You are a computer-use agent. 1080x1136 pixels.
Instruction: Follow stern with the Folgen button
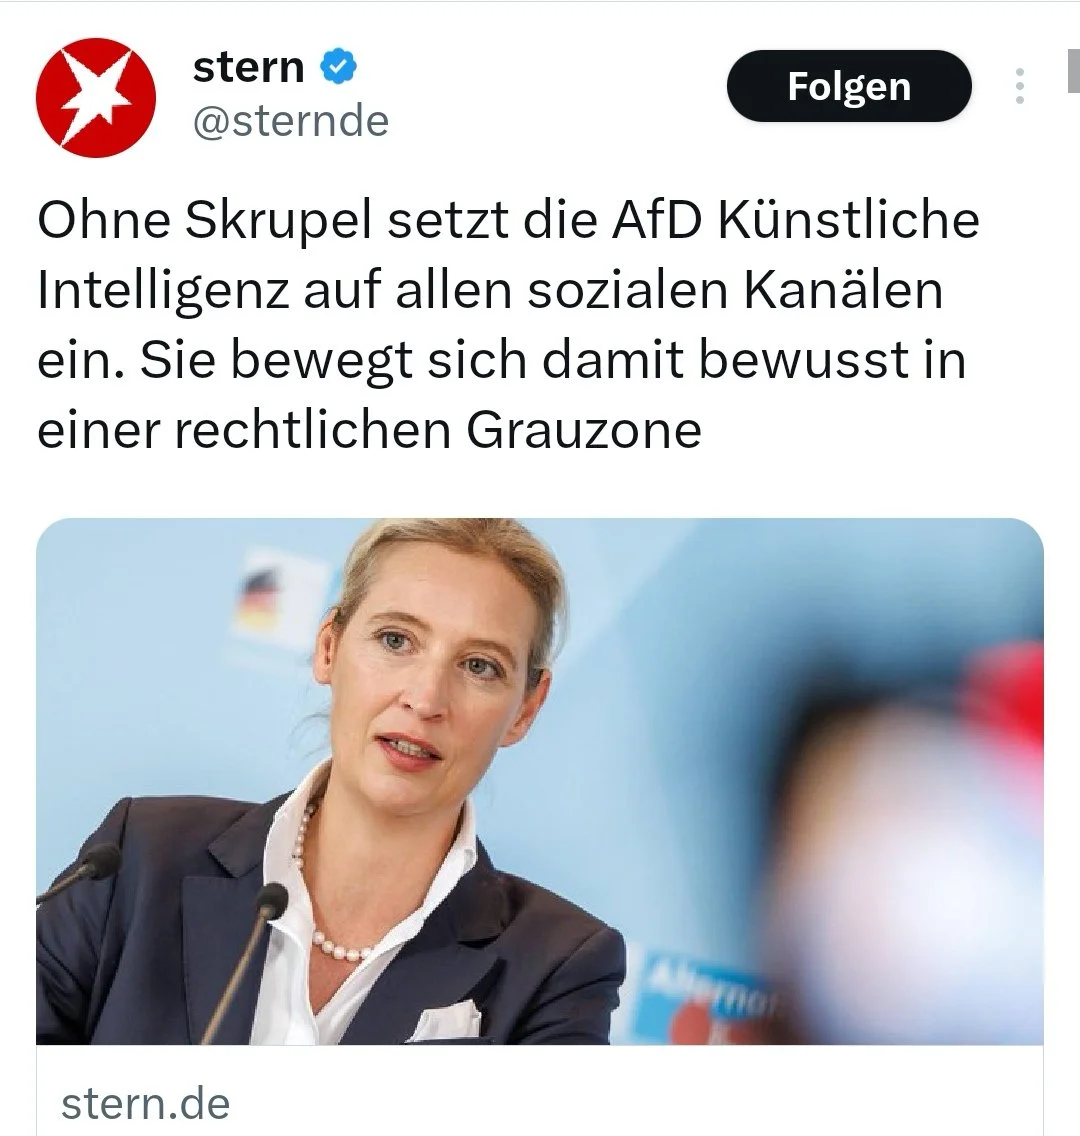pyautogui.click(x=849, y=86)
